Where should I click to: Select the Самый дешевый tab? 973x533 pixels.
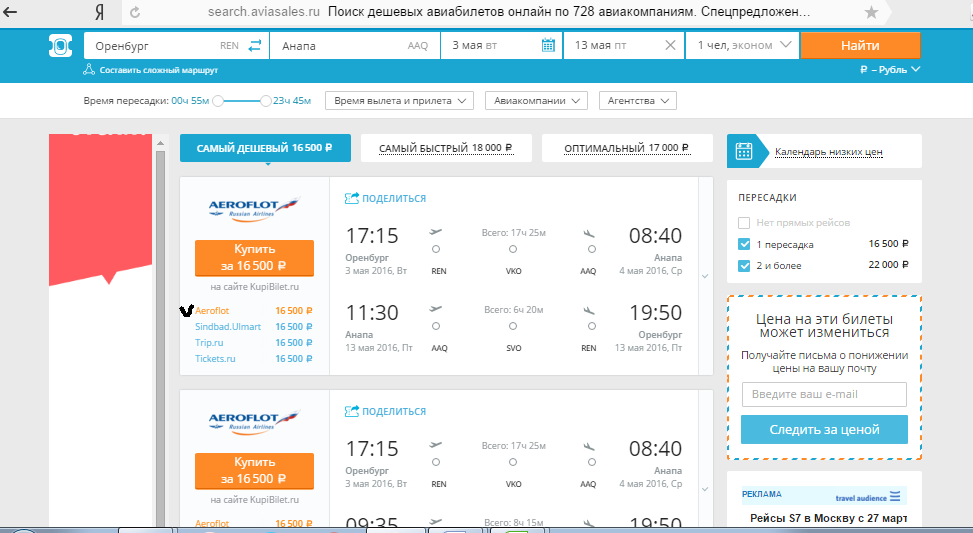point(265,148)
